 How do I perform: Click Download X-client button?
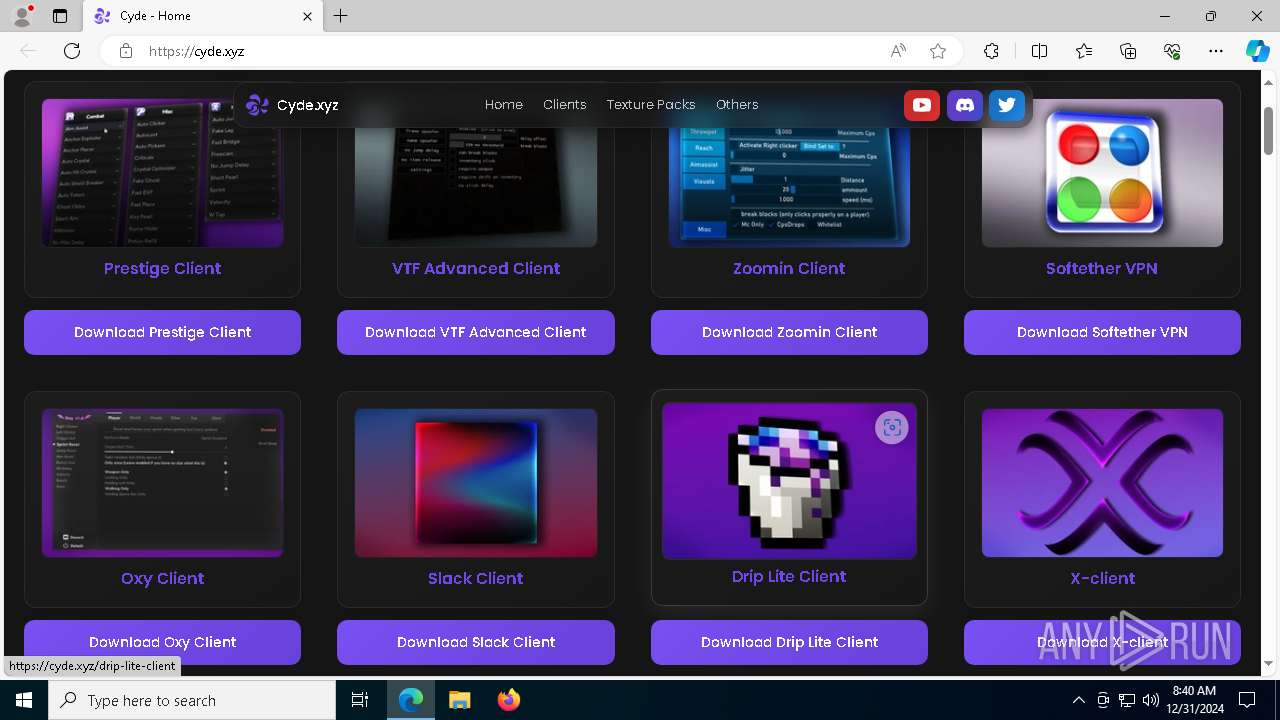tap(1102, 642)
